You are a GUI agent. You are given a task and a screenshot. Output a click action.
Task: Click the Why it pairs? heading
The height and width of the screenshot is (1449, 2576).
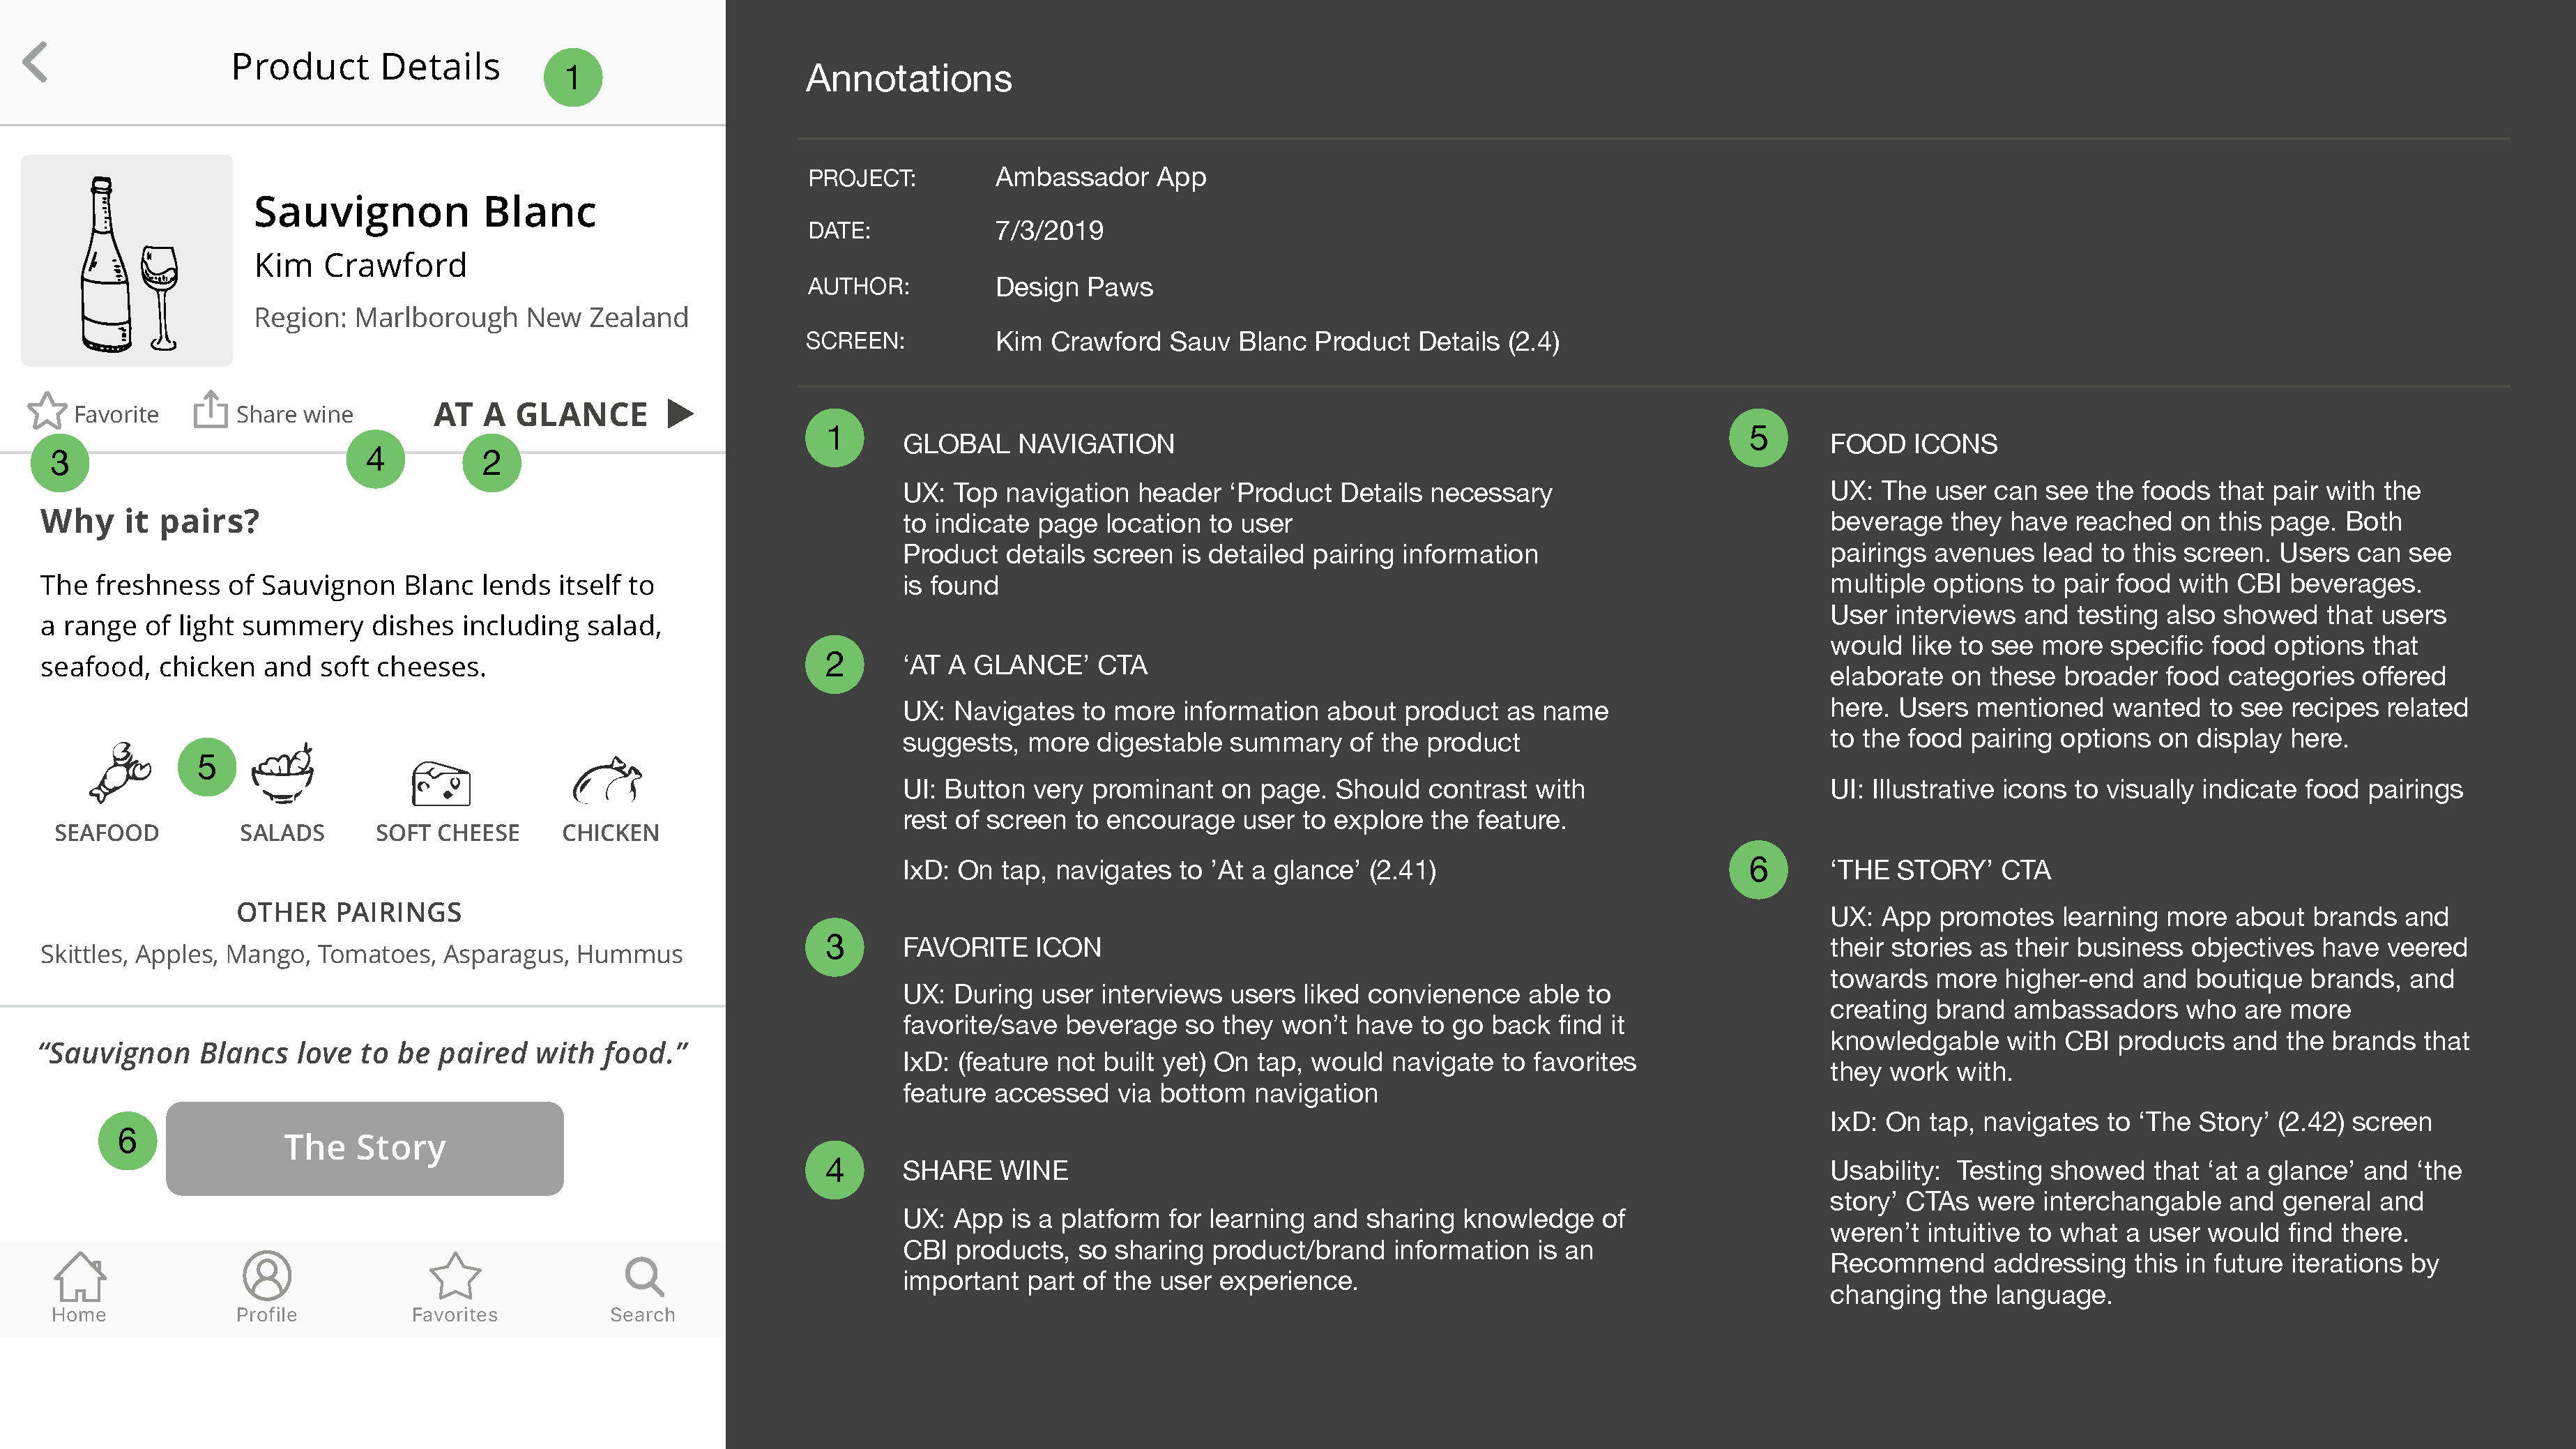[x=150, y=521]
